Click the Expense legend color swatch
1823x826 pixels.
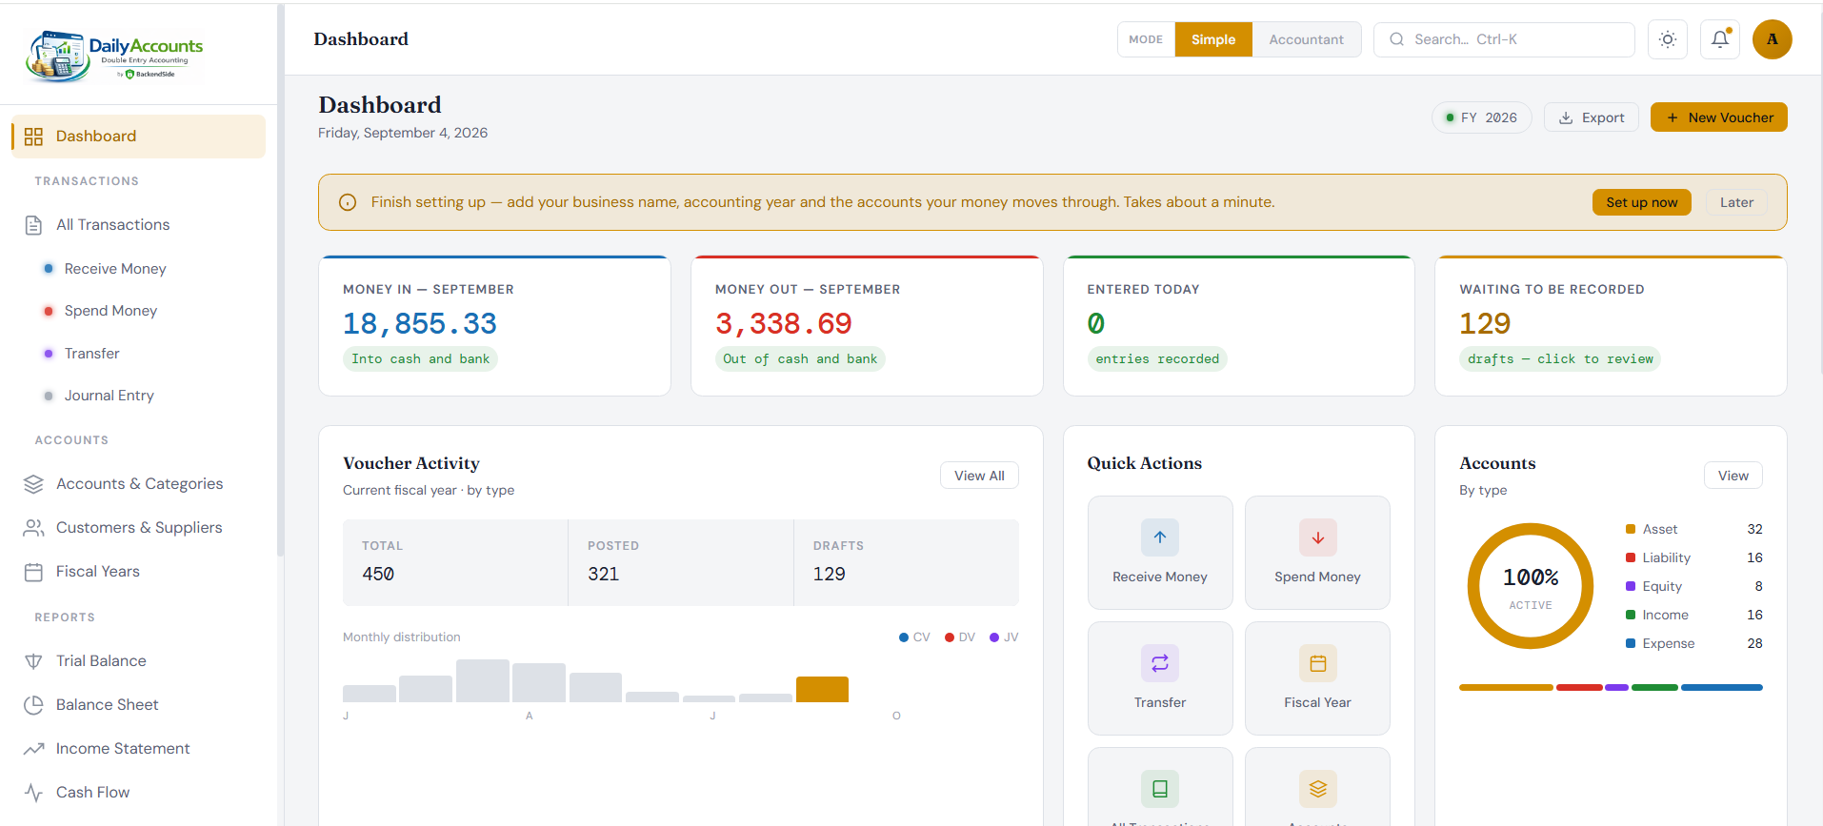pyautogui.click(x=1630, y=643)
